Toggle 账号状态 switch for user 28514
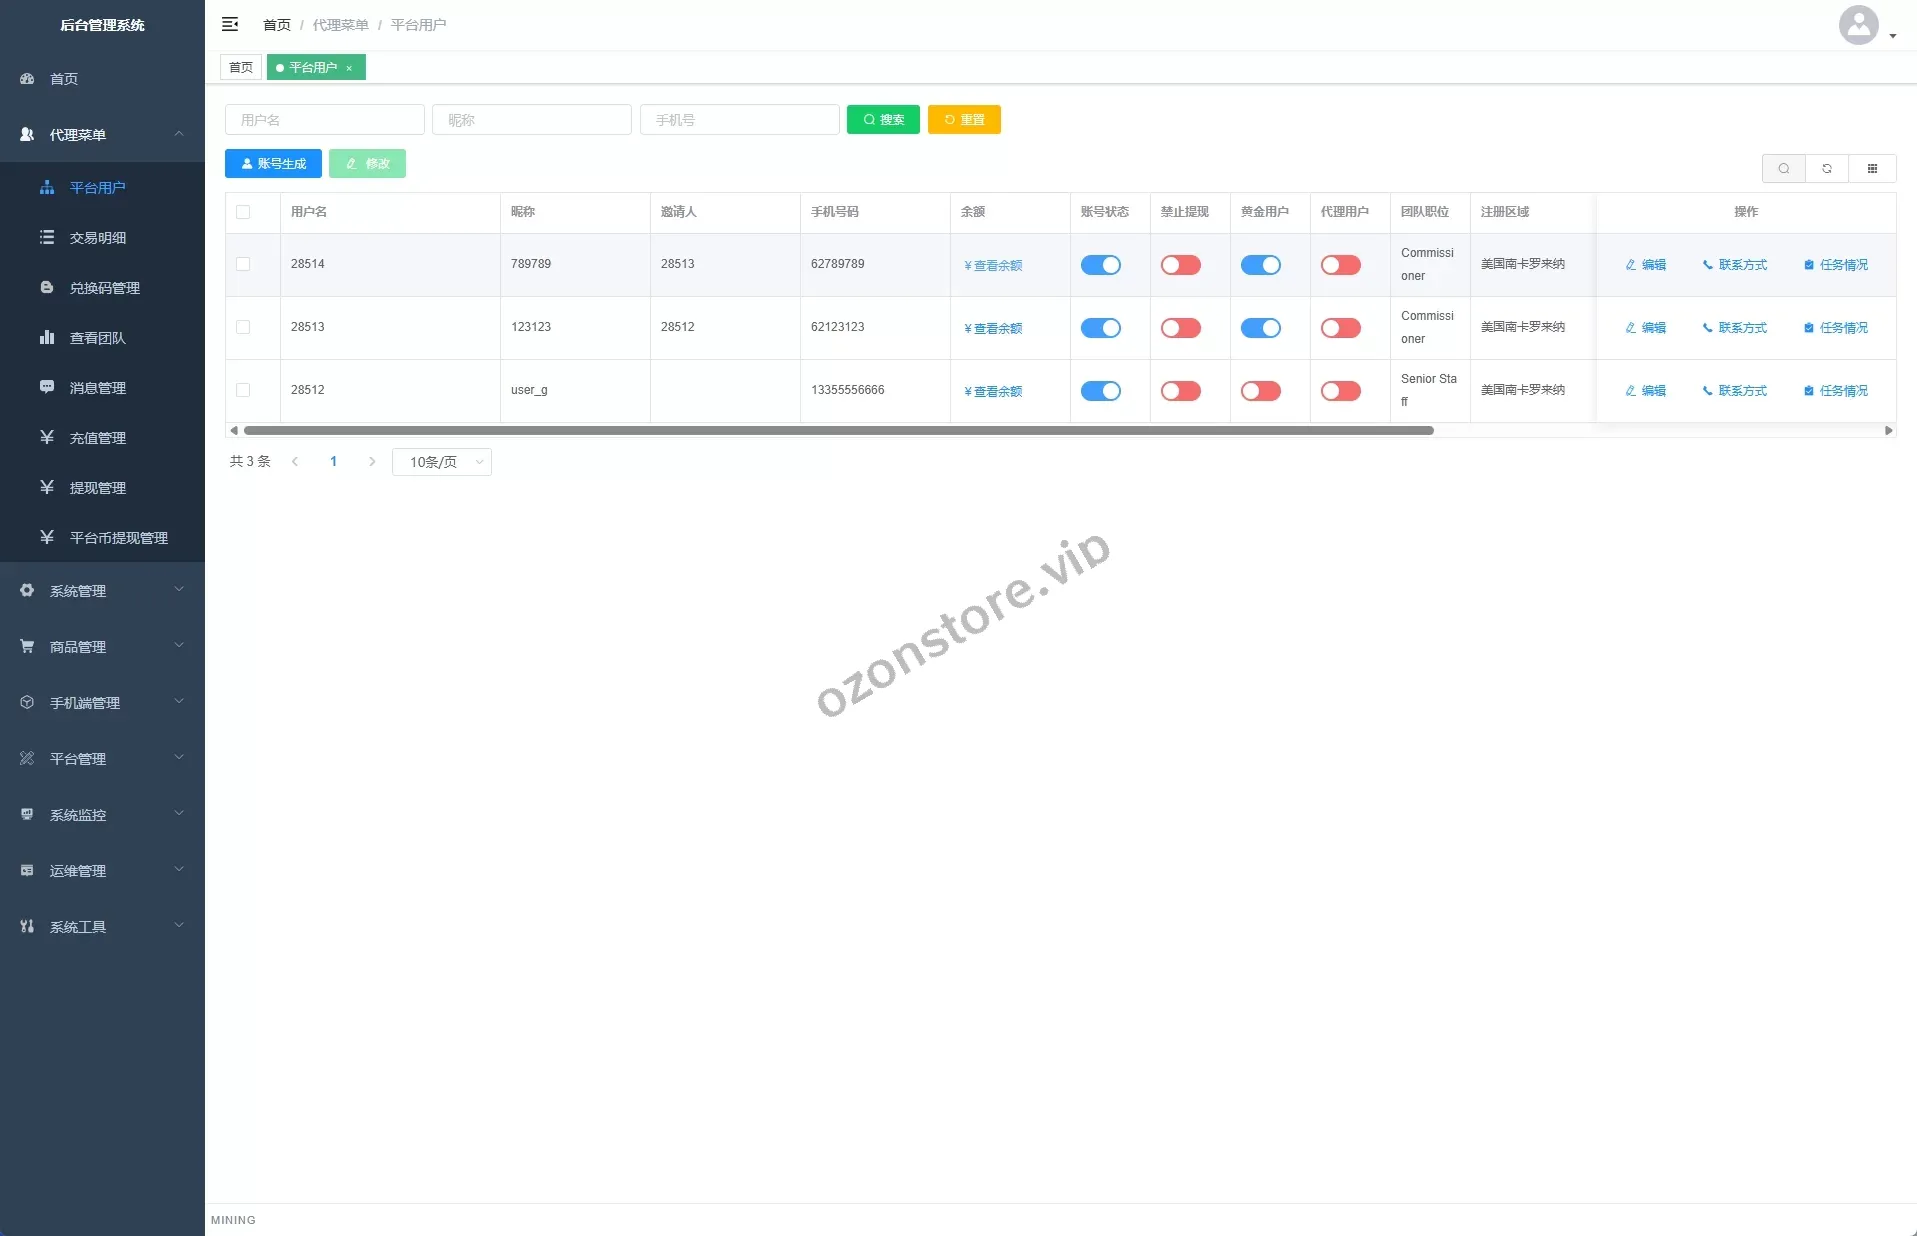Viewport: 1917px width, 1236px height. (1100, 265)
